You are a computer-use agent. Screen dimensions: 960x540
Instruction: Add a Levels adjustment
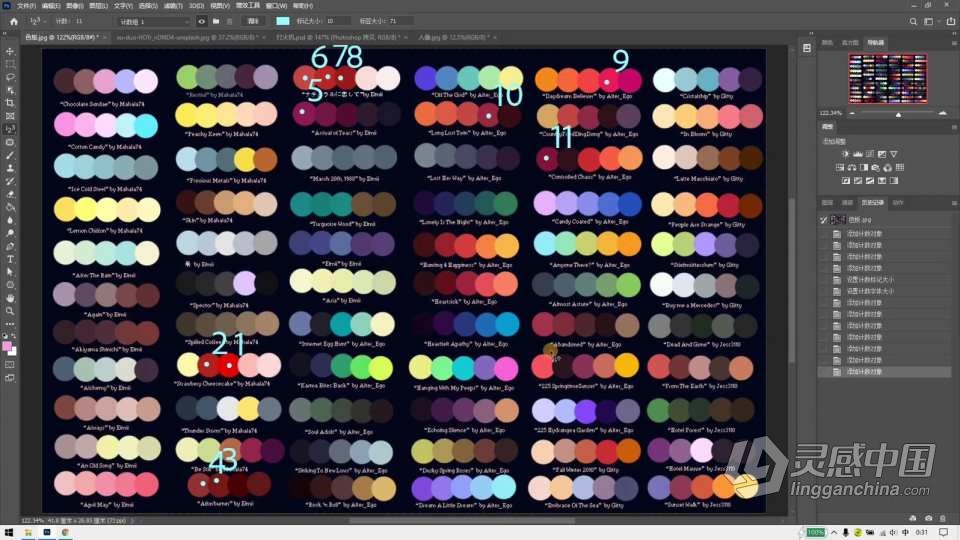click(858, 154)
